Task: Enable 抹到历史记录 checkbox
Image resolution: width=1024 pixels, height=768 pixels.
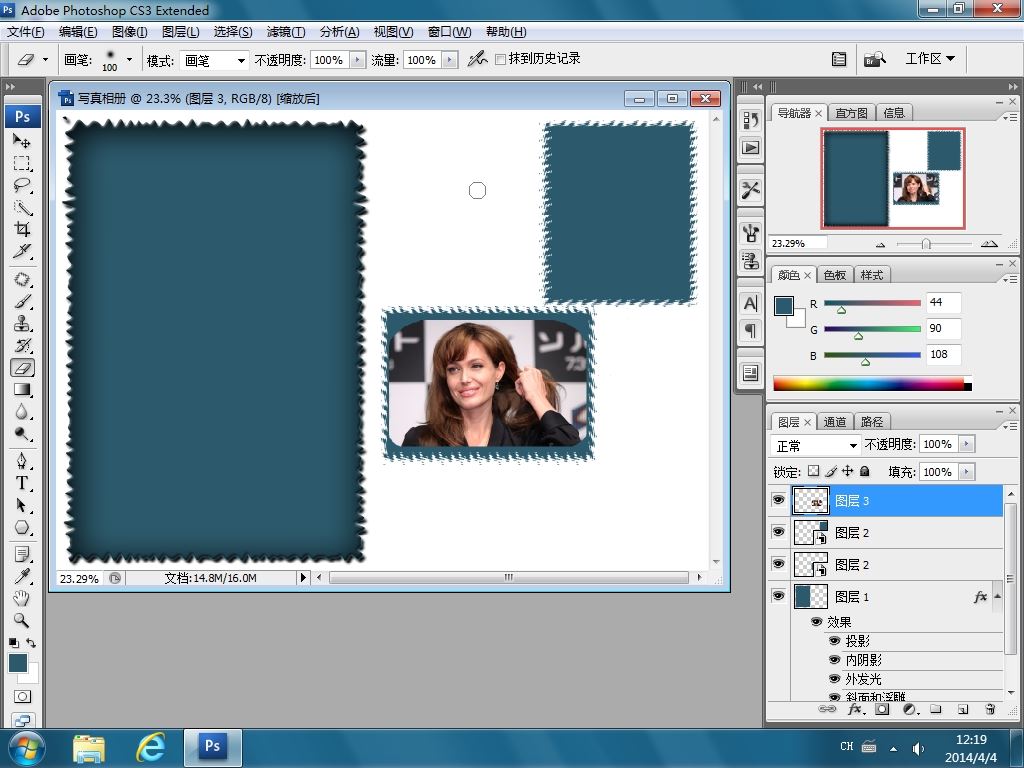Action: (501, 60)
